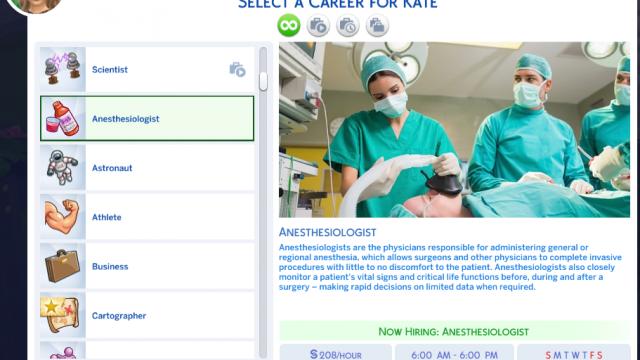Viewport: 640px width, 360px height.
Task: Click the anesthesiologist description paragraph
Action: 450,267
